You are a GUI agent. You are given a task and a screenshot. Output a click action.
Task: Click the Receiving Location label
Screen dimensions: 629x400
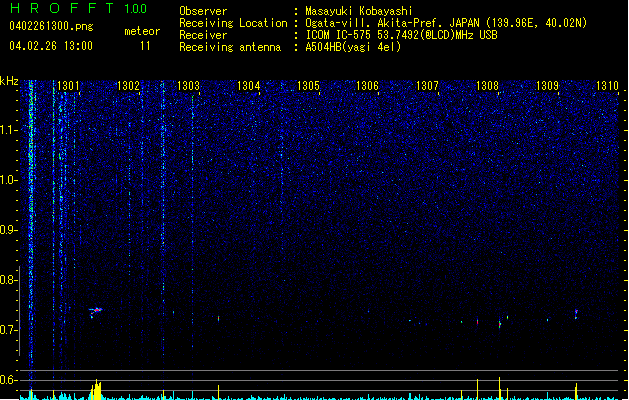point(233,23)
